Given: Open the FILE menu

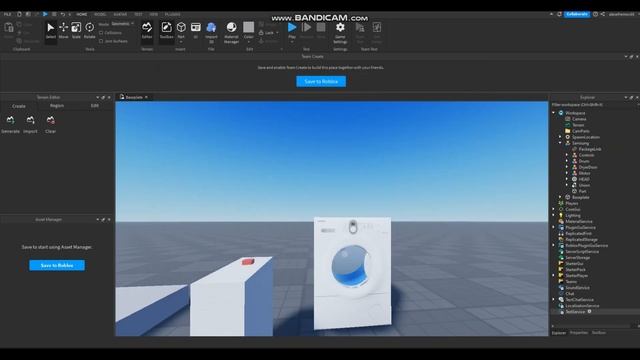Looking at the screenshot, I should (7, 14).
